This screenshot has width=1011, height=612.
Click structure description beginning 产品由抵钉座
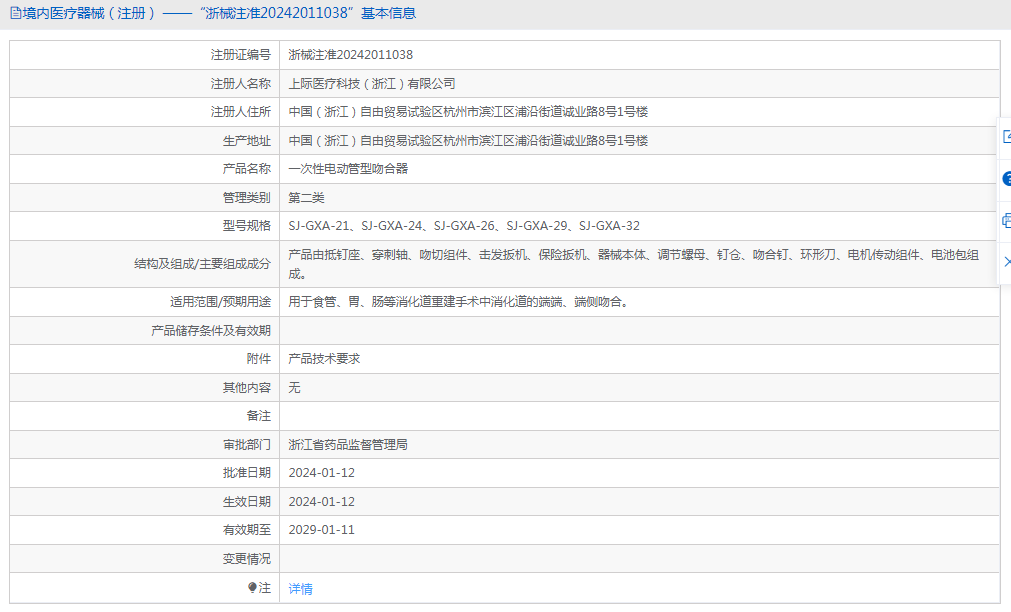click(x=634, y=264)
